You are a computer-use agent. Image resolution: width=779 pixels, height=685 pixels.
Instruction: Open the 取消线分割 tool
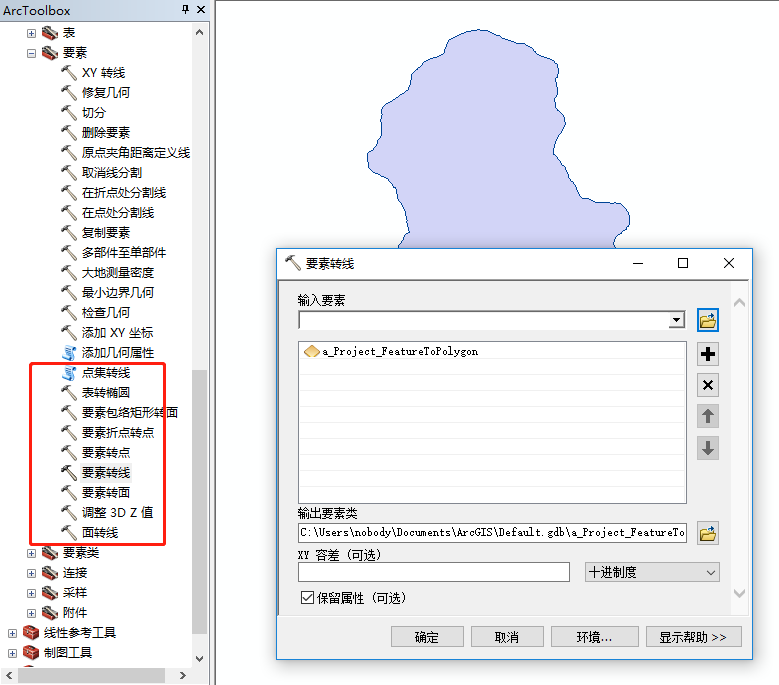[112, 173]
